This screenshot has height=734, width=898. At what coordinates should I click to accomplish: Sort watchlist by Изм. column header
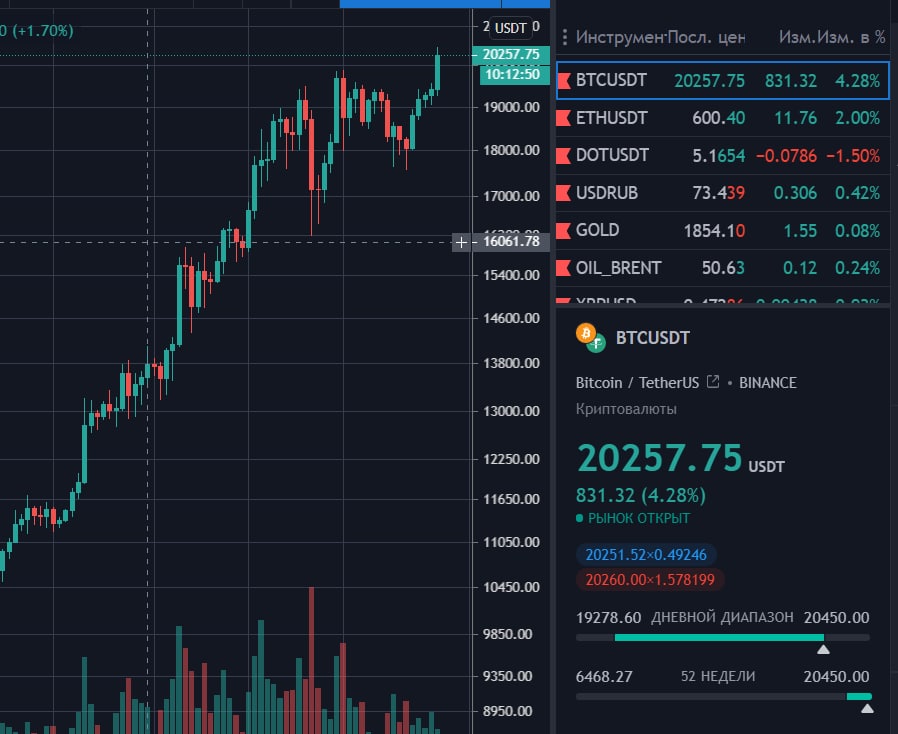coord(797,37)
